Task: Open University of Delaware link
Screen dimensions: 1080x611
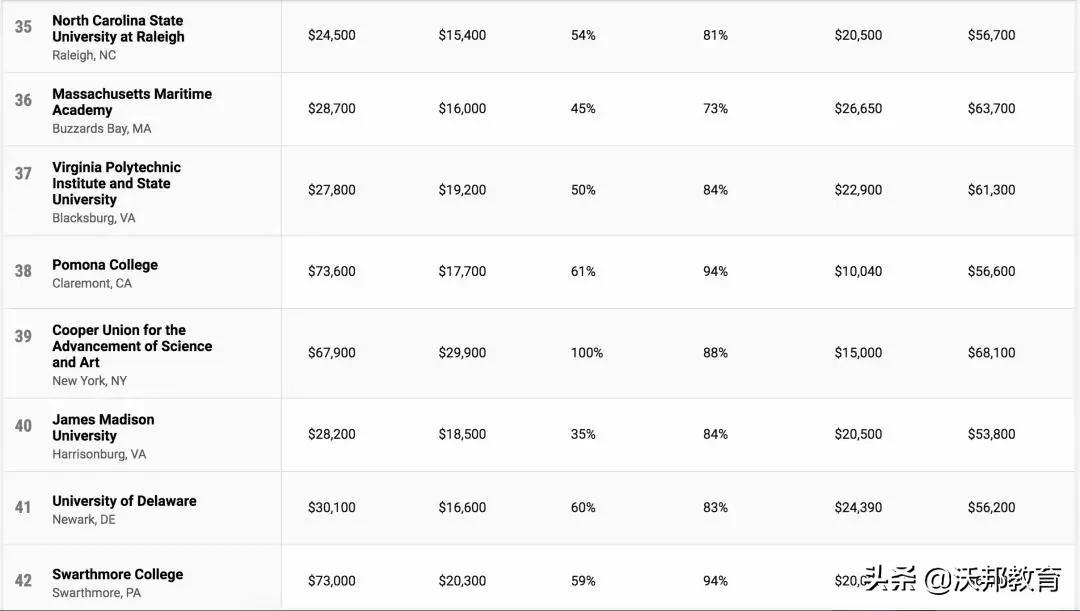Action: point(124,501)
